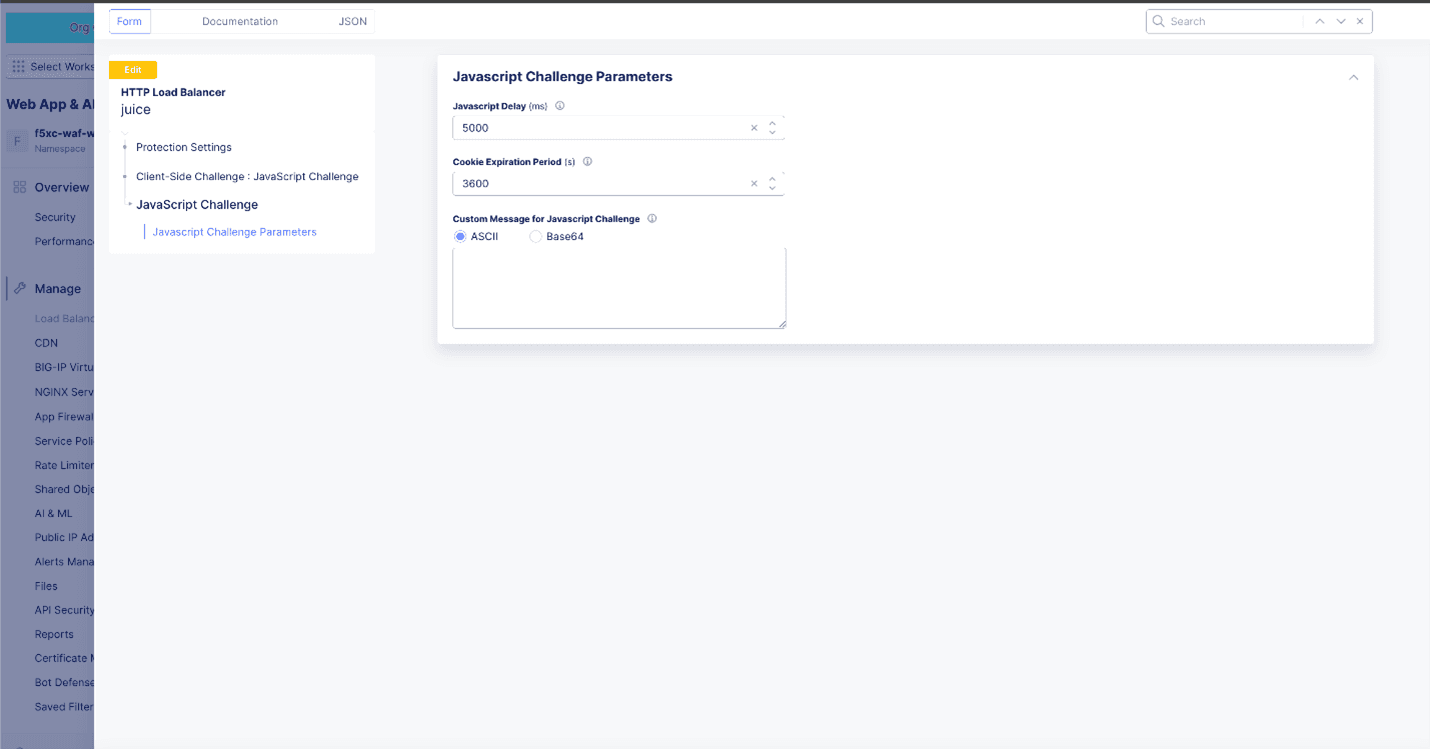The width and height of the screenshot is (1430, 749).
Task: Click the f5xc-waf namespace icon
Action: (x=16, y=142)
